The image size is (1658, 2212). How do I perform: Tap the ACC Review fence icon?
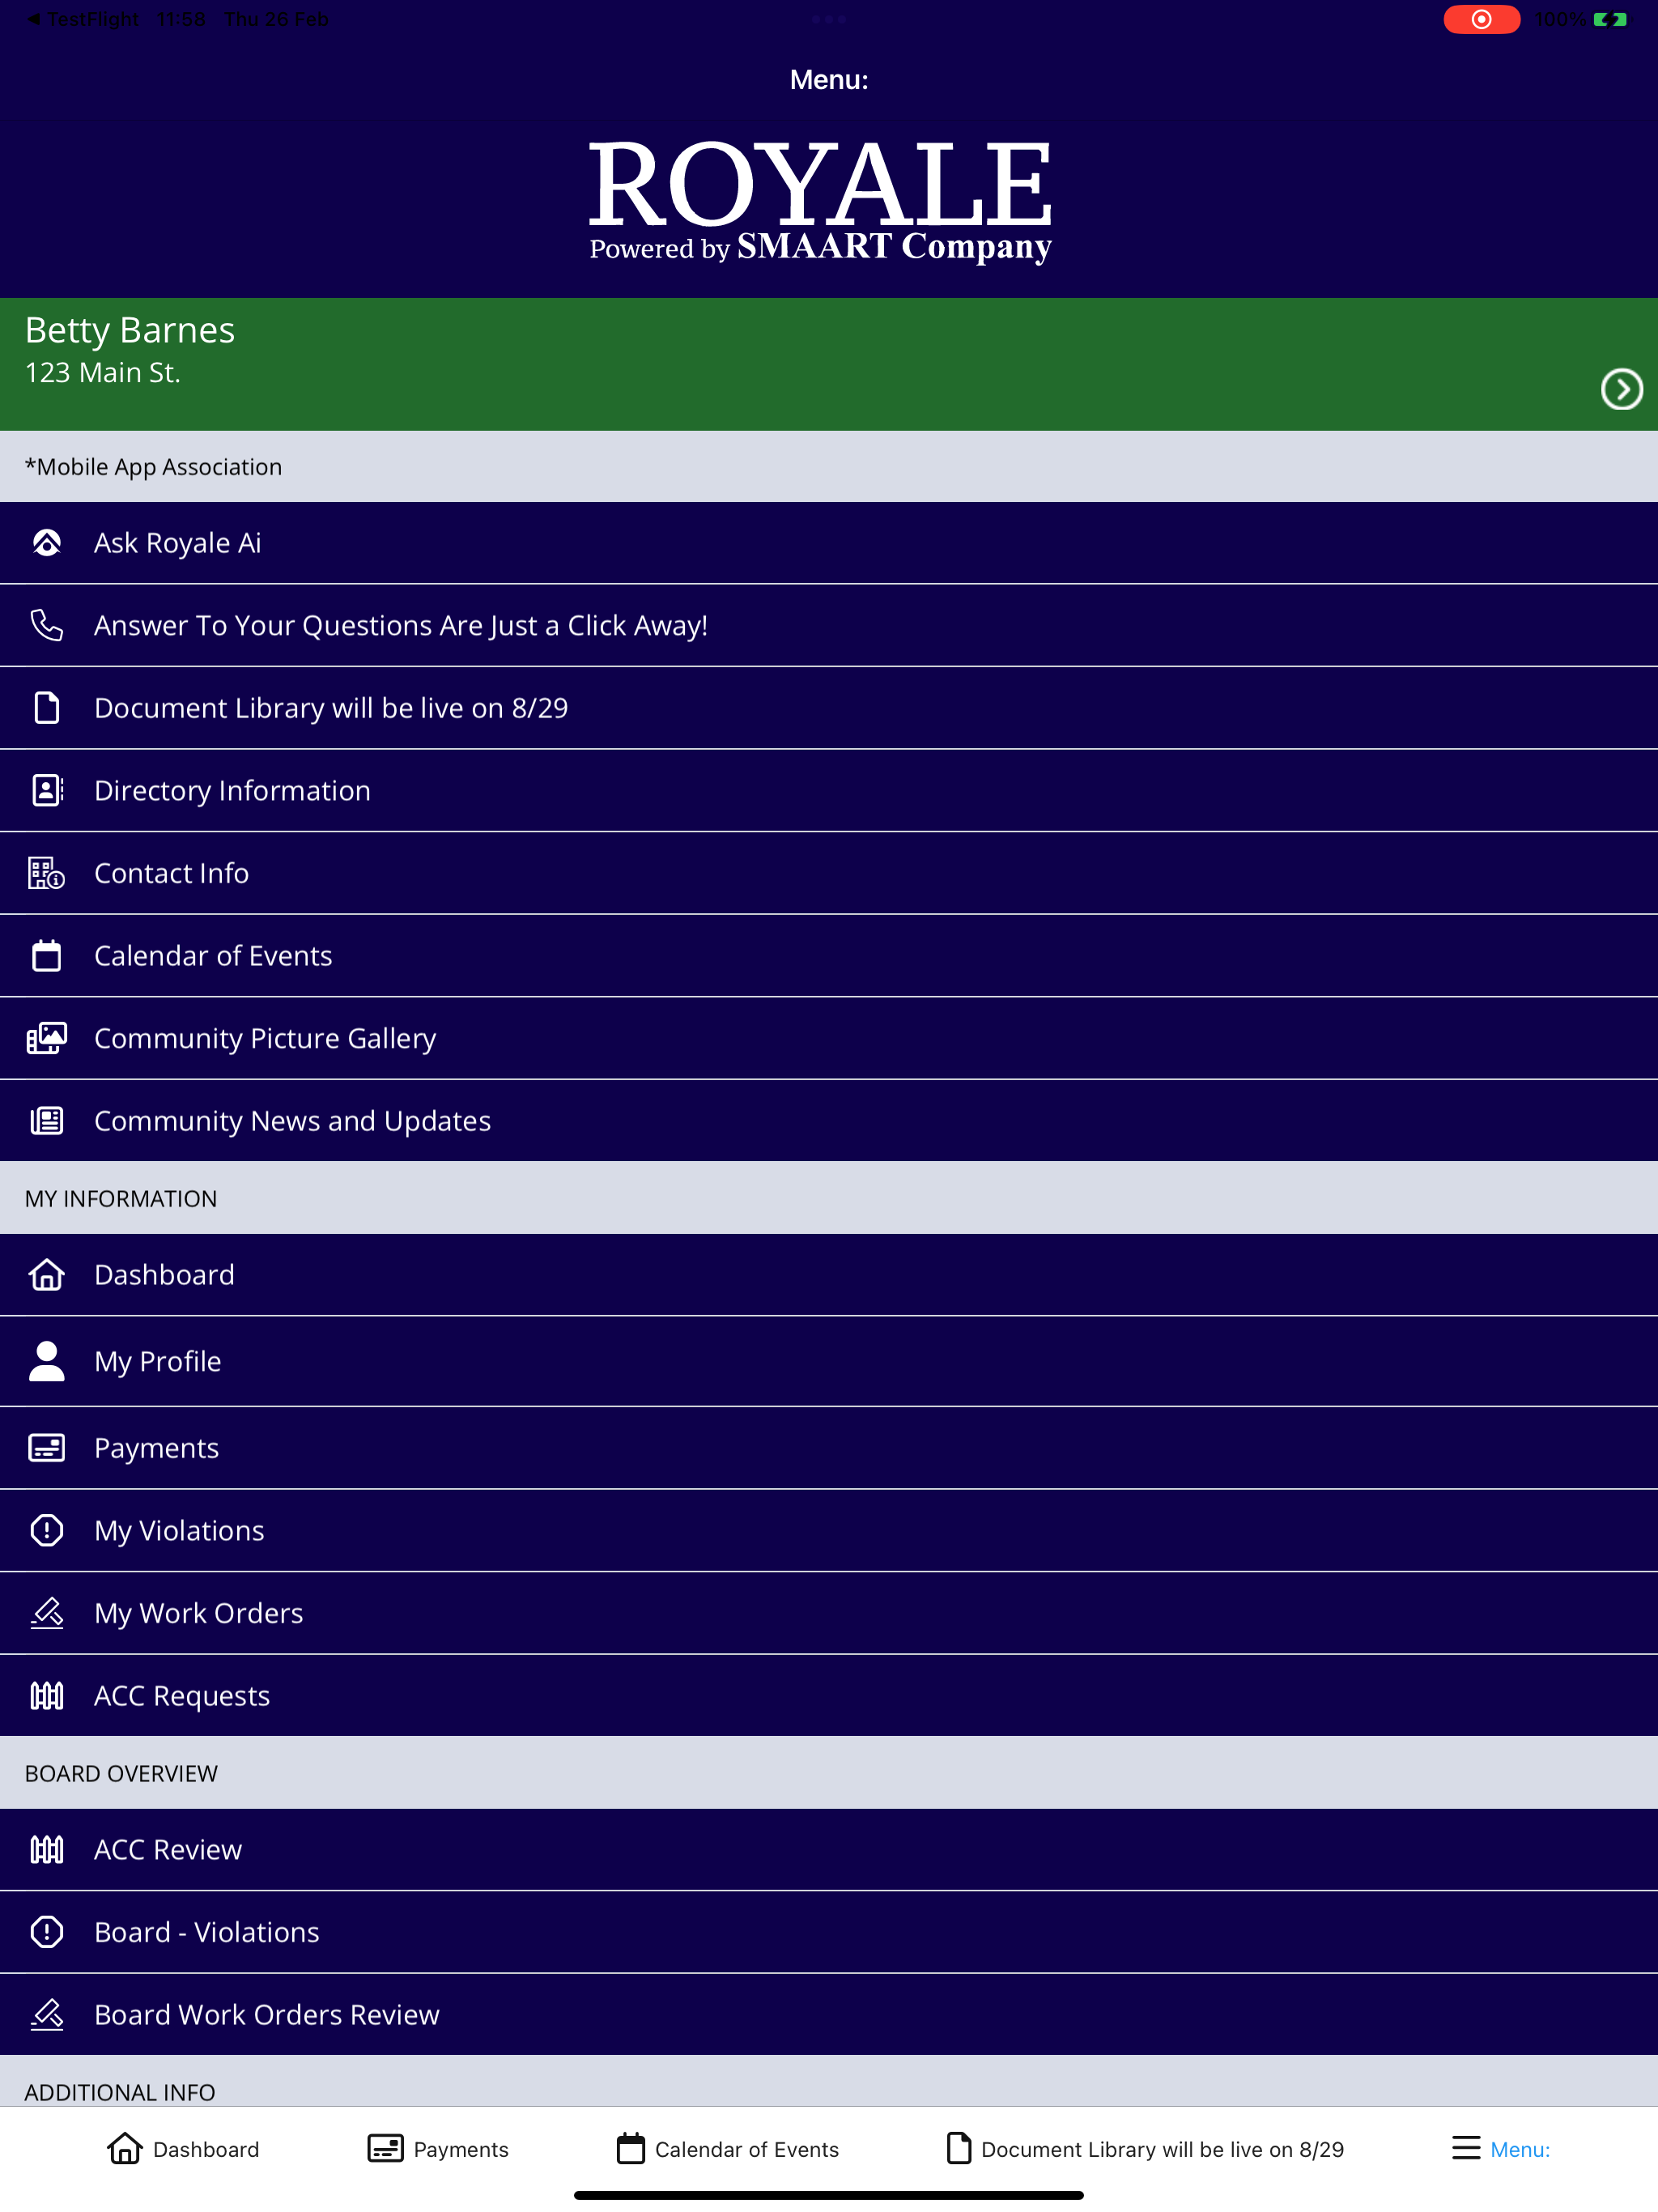pyautogui.click(x=47, y=1850)
